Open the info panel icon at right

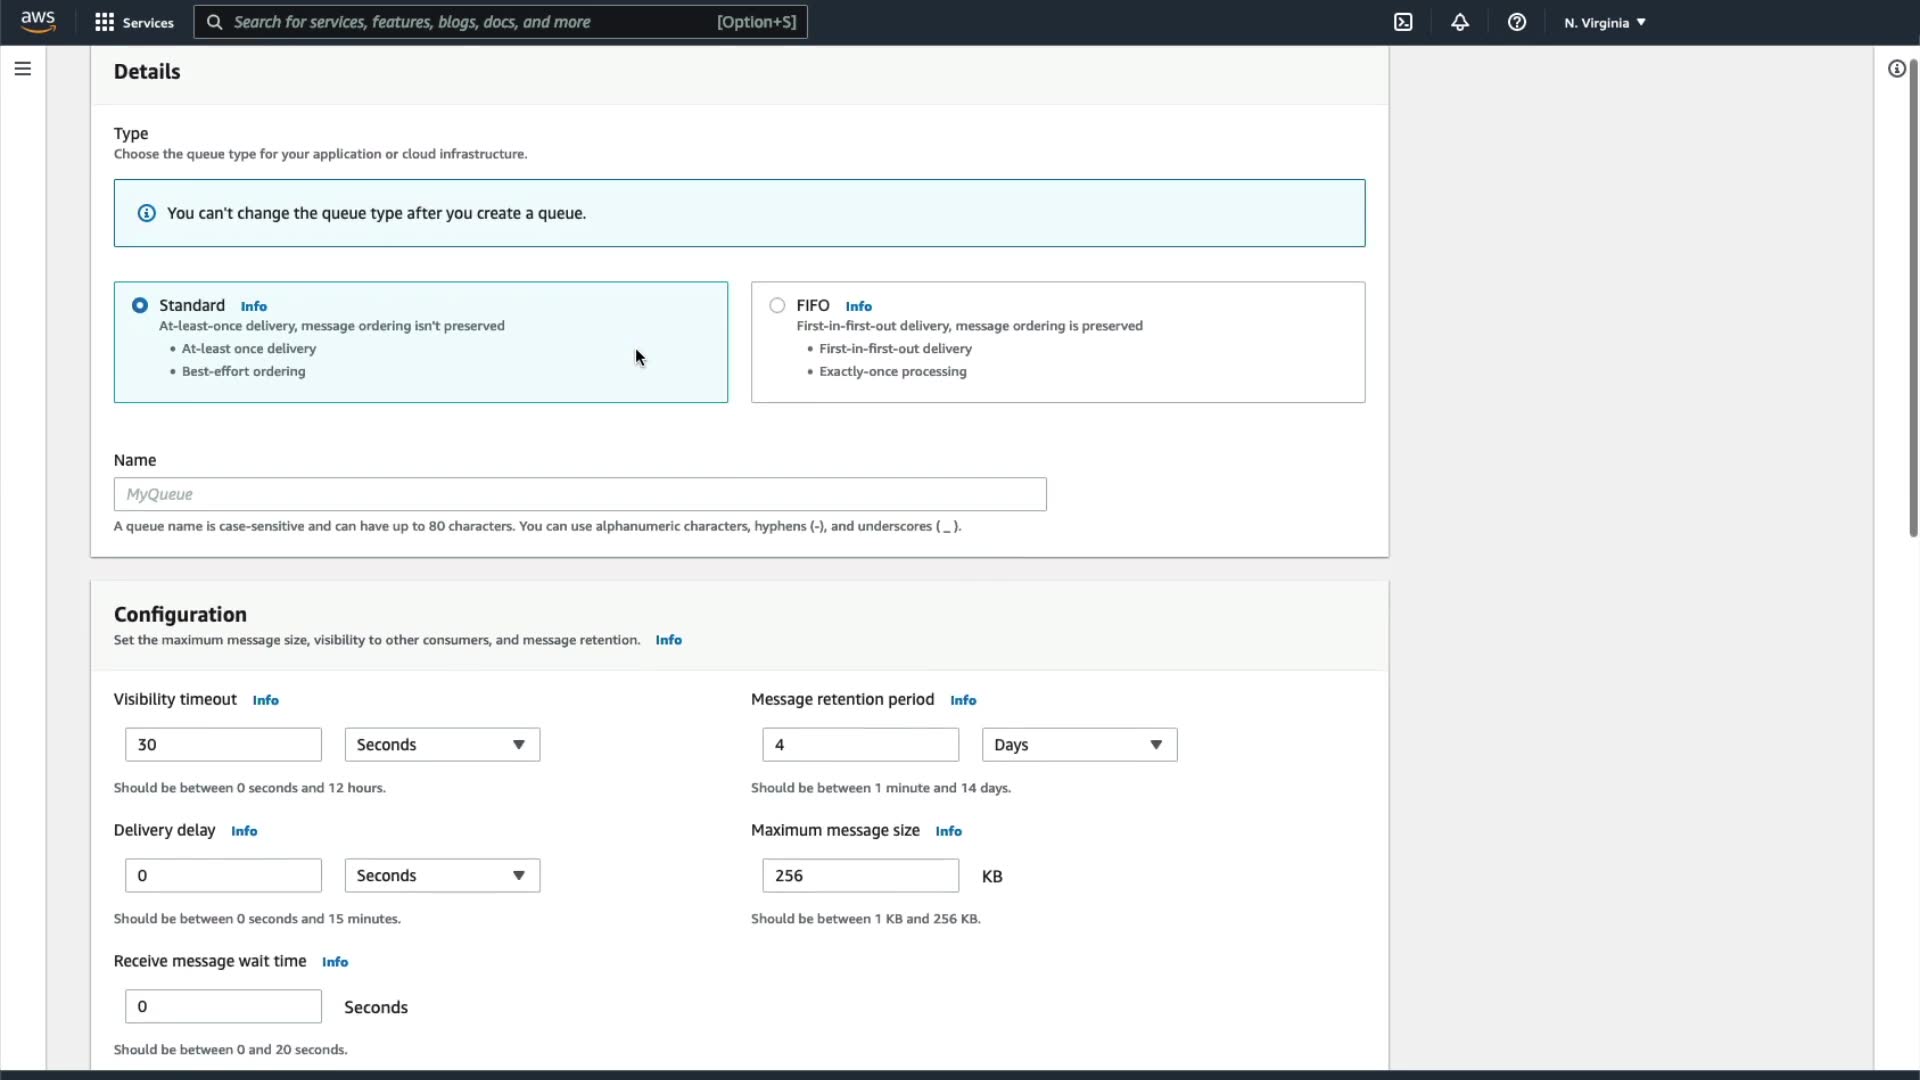pos(1896,69)
